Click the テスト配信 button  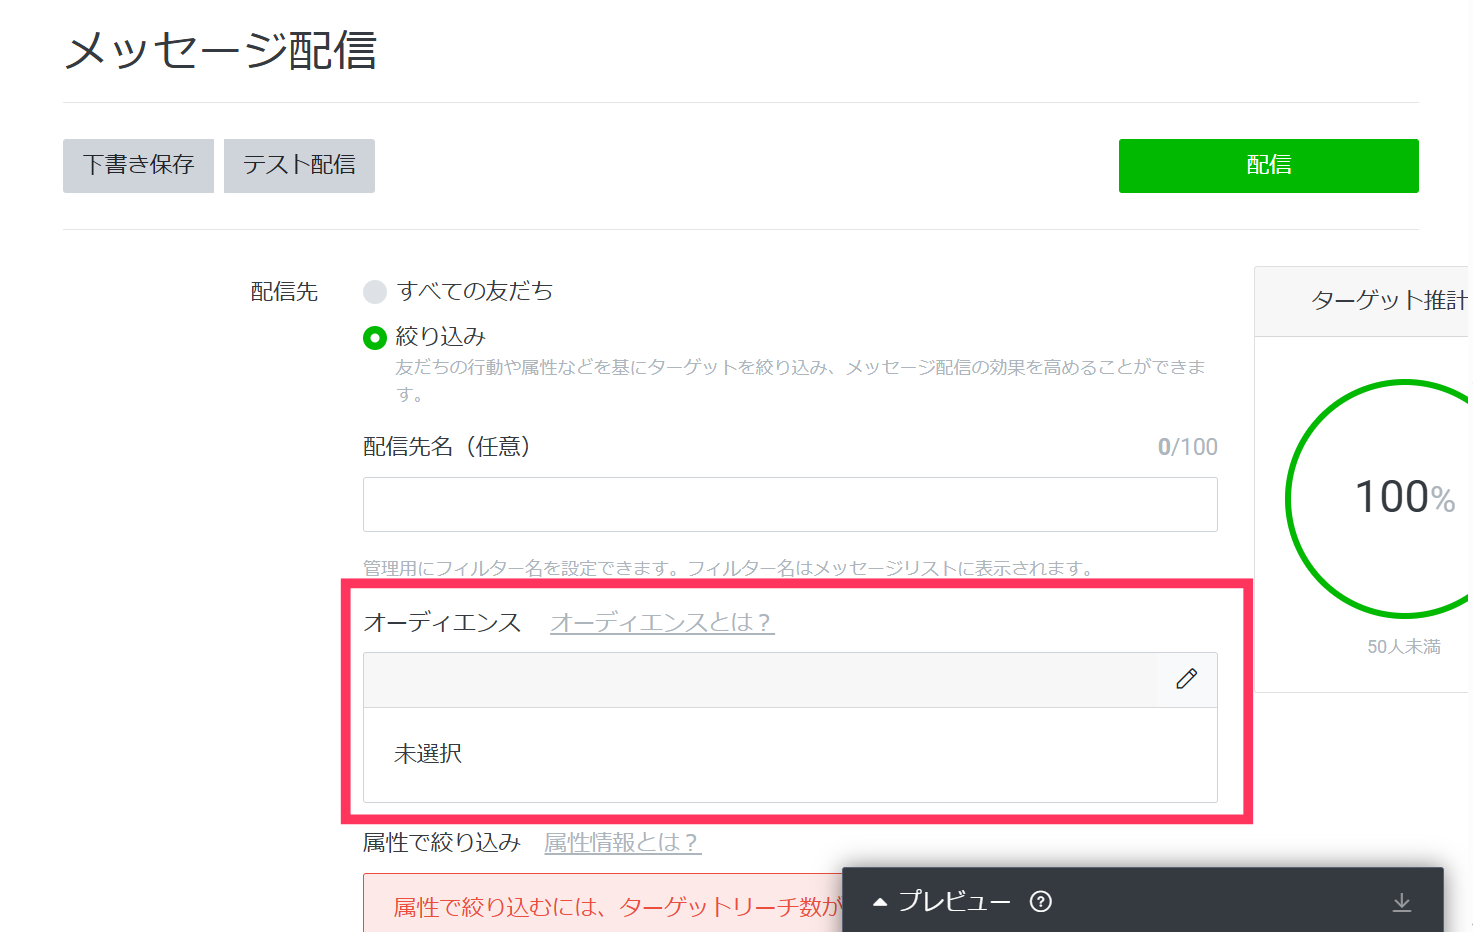point(299,166)
